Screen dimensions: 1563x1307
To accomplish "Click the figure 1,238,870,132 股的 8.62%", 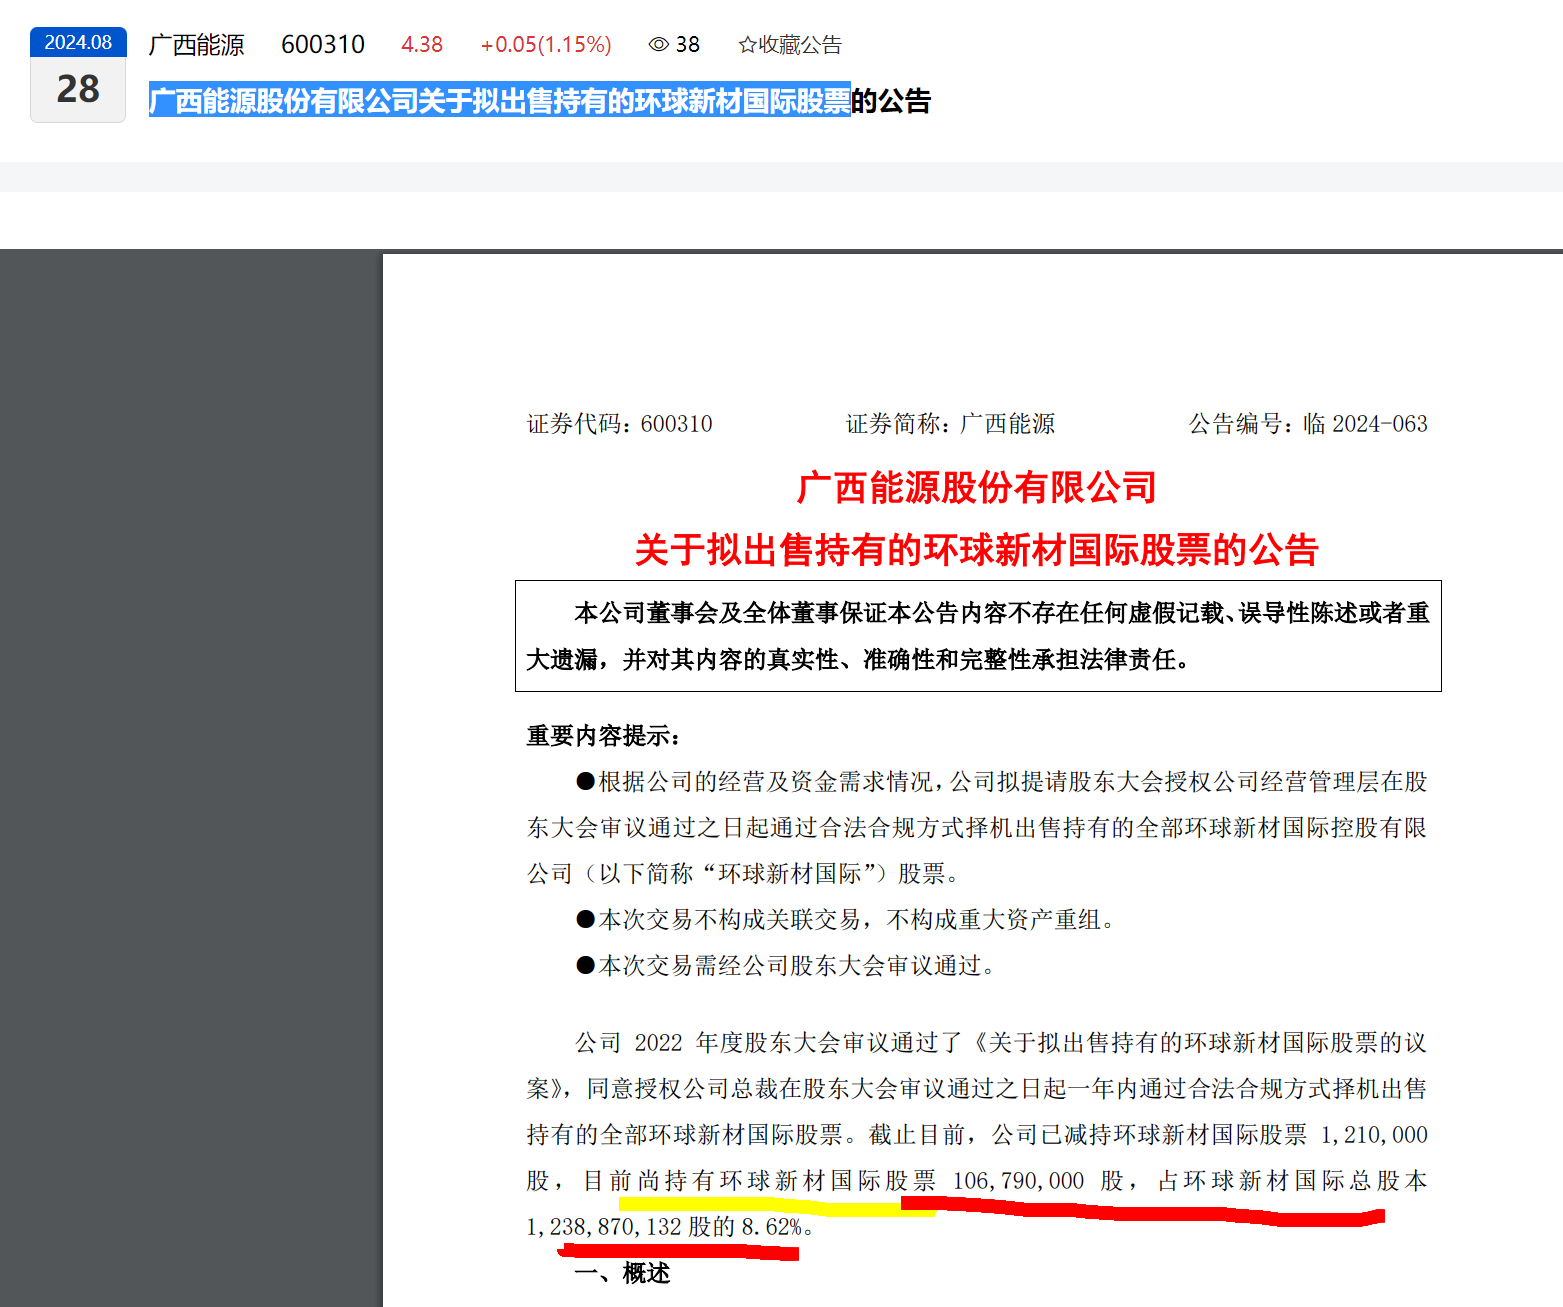I will (666, 1227).
